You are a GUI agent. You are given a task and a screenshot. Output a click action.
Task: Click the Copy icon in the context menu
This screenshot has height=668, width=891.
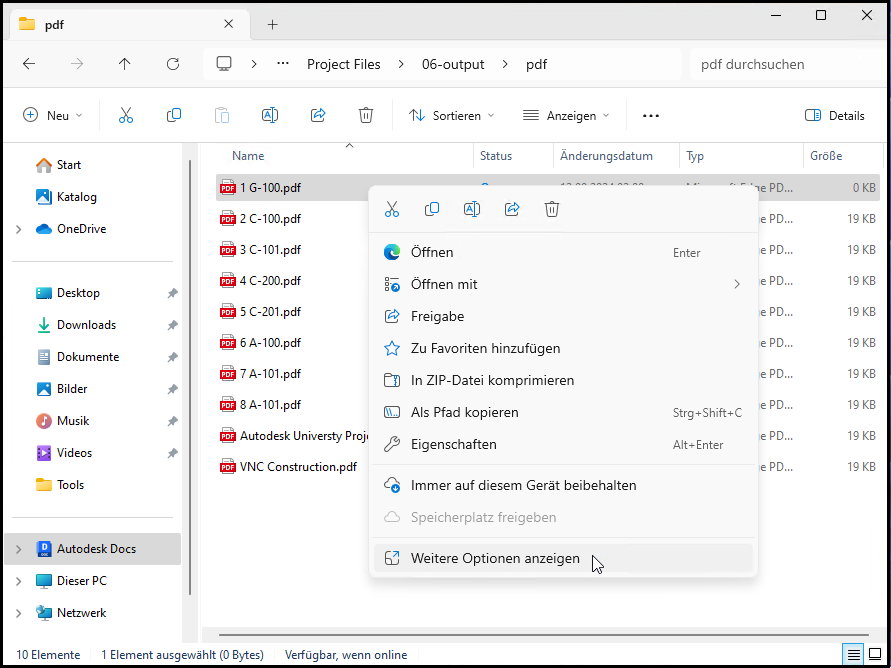432,209
